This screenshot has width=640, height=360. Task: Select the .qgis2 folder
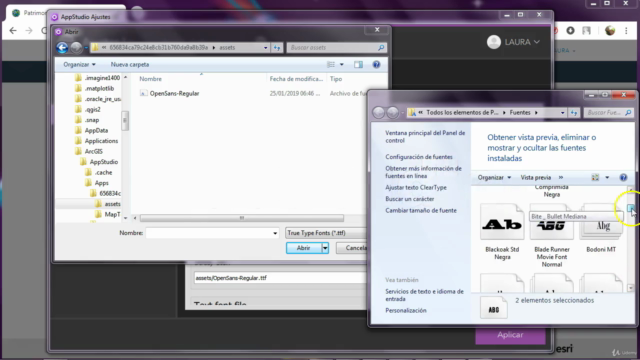[x=93, y=109]
